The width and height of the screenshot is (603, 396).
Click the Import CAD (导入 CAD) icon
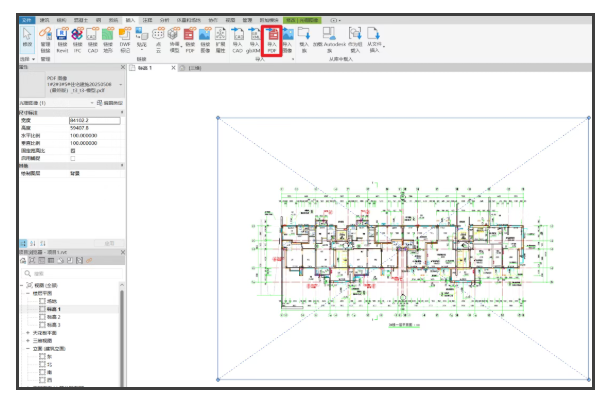point(237,40)
